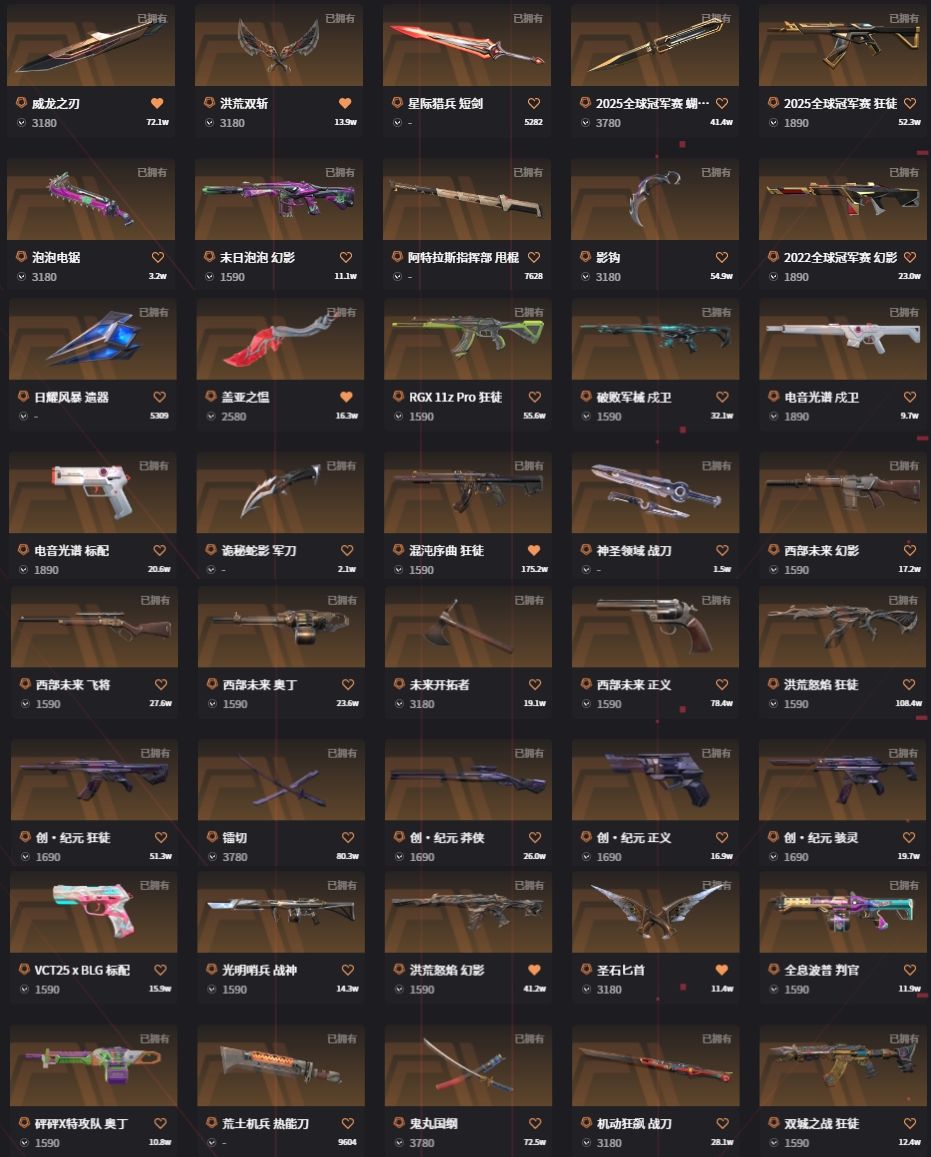Screen dimensions: 931x1157
Task: Click heart icon for 鬼丸国纲
Action: coord(535,1124)
